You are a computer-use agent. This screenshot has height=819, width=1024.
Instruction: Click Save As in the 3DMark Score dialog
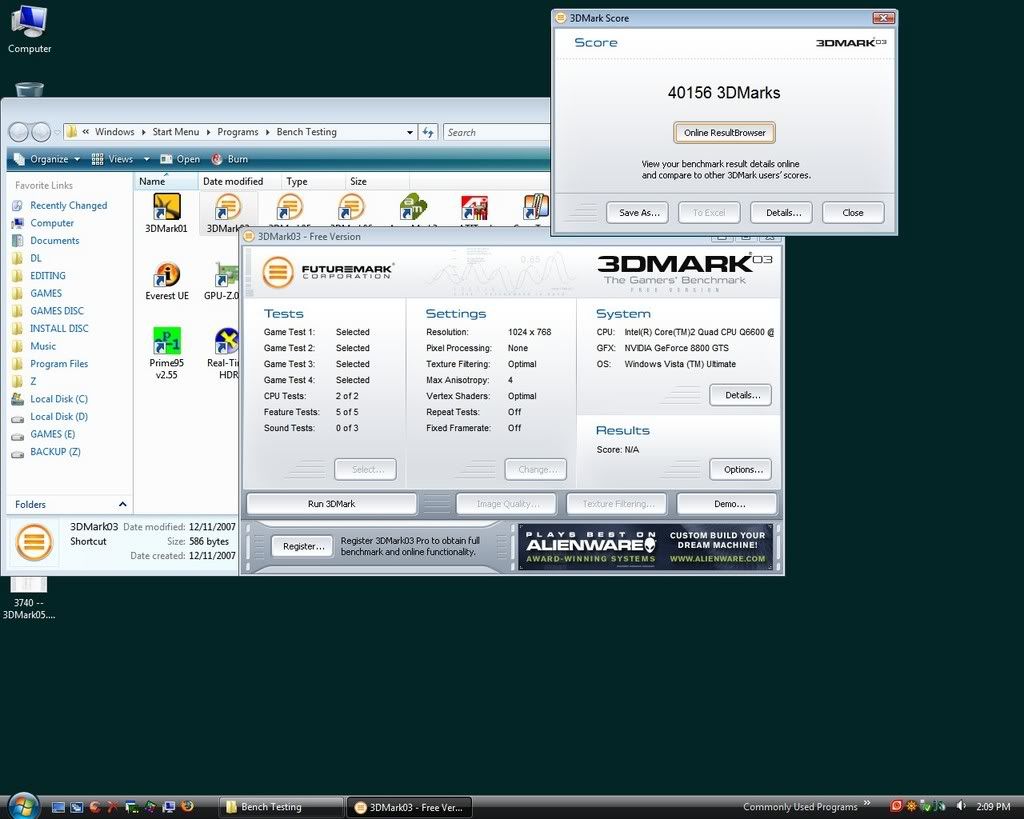(x=639, y=213)
